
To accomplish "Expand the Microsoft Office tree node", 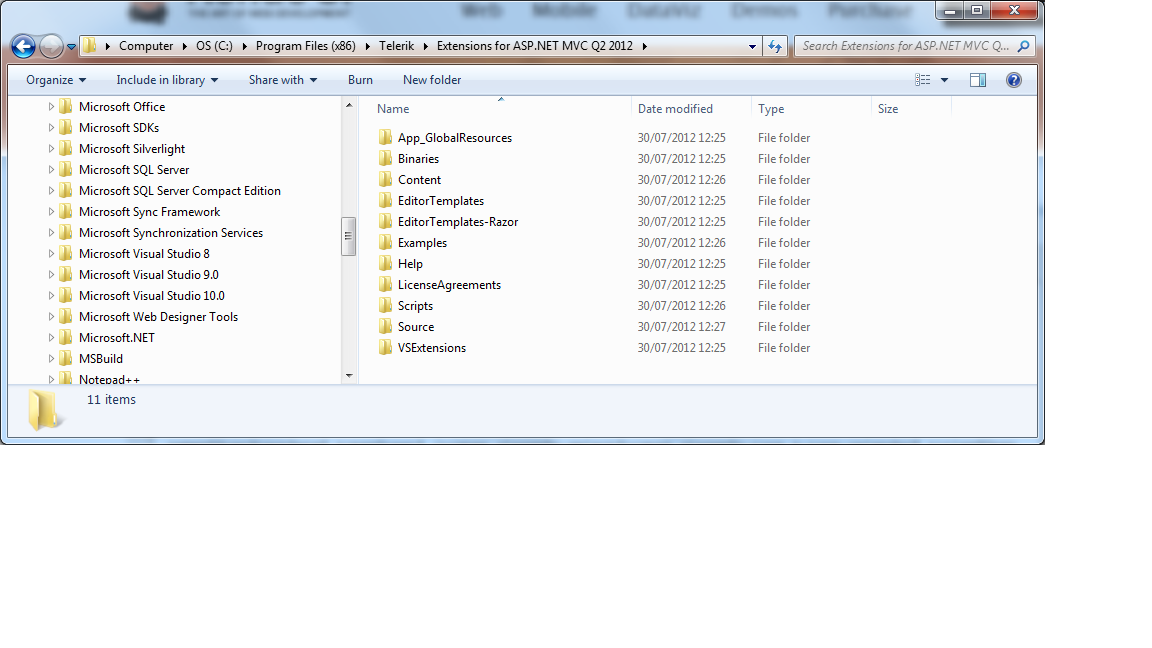I will coord(51,107).
